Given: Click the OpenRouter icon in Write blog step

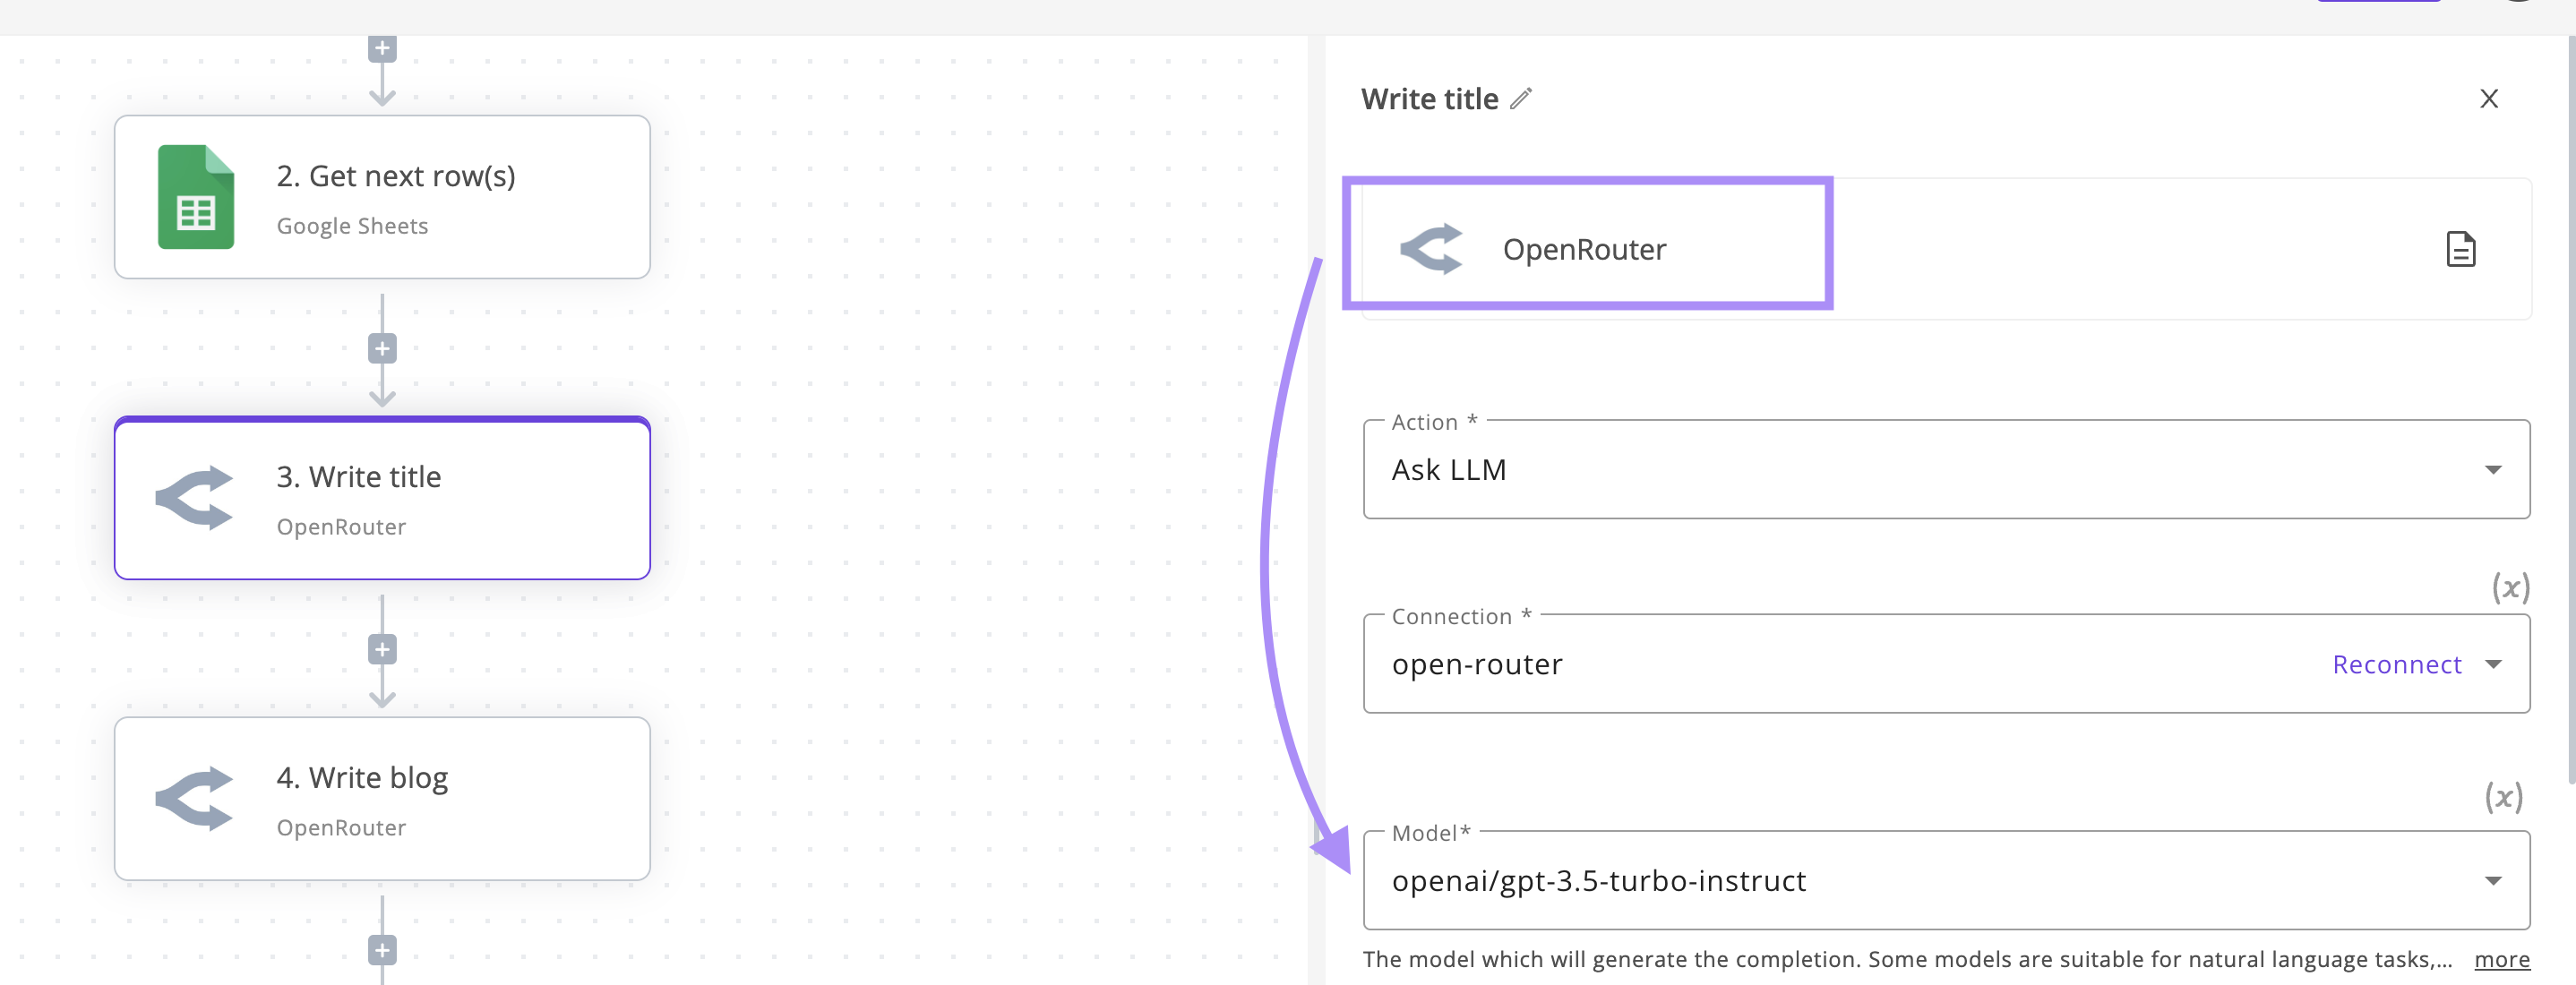Looking at the screenshot, I should 194,799.
